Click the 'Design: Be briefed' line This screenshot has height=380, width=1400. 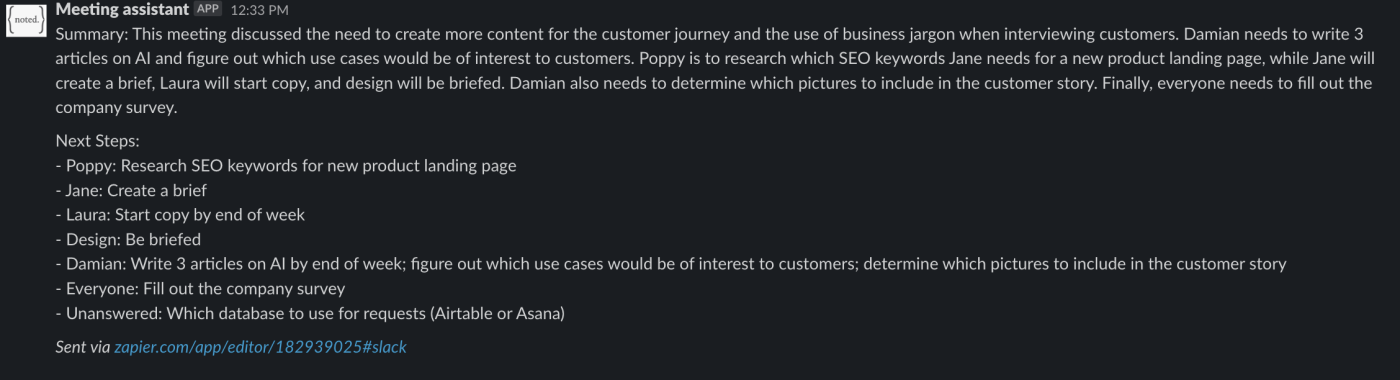pos(128,239)
